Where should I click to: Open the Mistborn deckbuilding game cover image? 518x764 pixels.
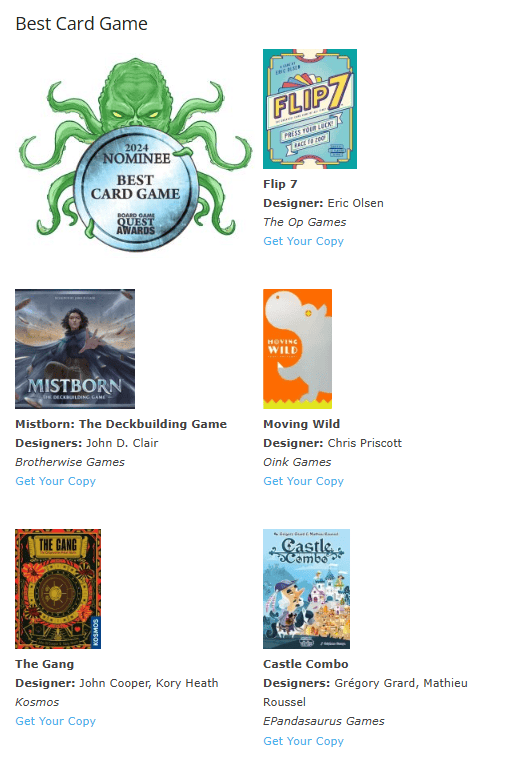click(75, 349)
